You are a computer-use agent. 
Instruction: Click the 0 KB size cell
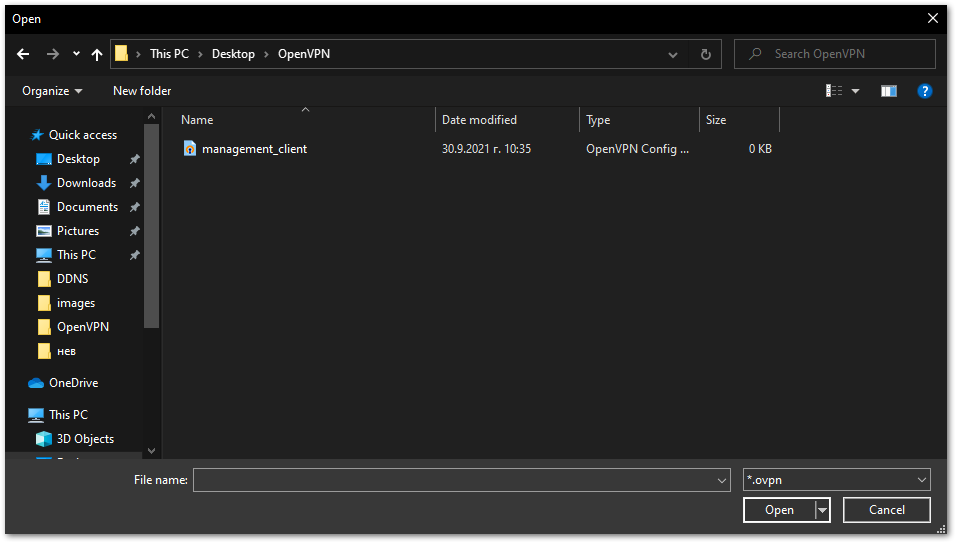760,149
